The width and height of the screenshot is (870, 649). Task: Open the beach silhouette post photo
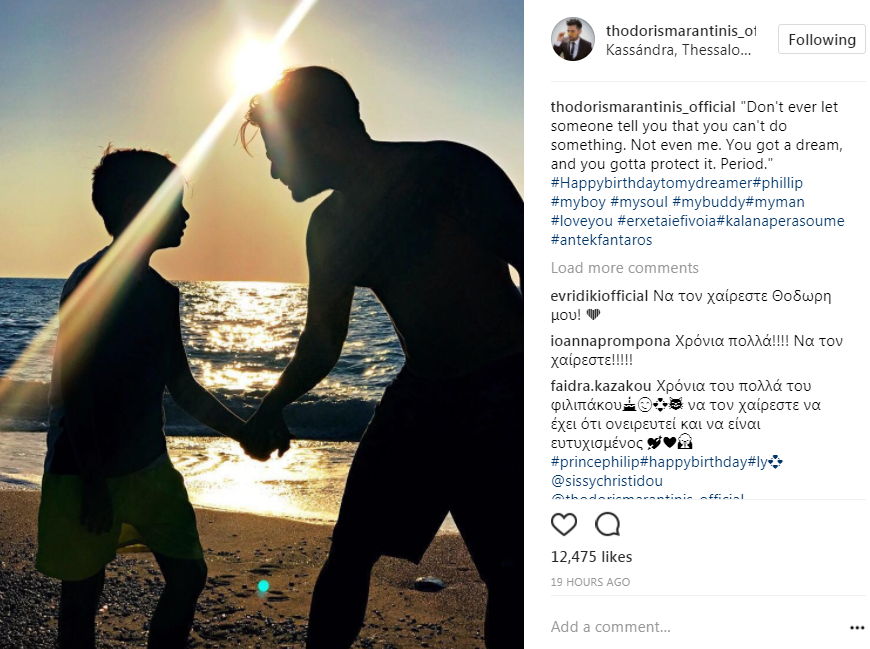[x=262, y=324]
